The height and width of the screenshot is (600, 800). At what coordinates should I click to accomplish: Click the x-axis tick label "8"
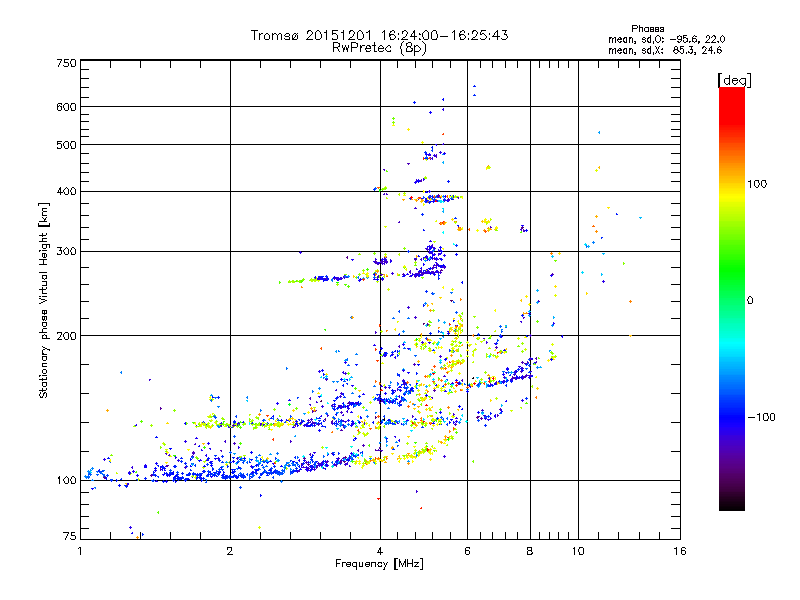click(530, 551)
